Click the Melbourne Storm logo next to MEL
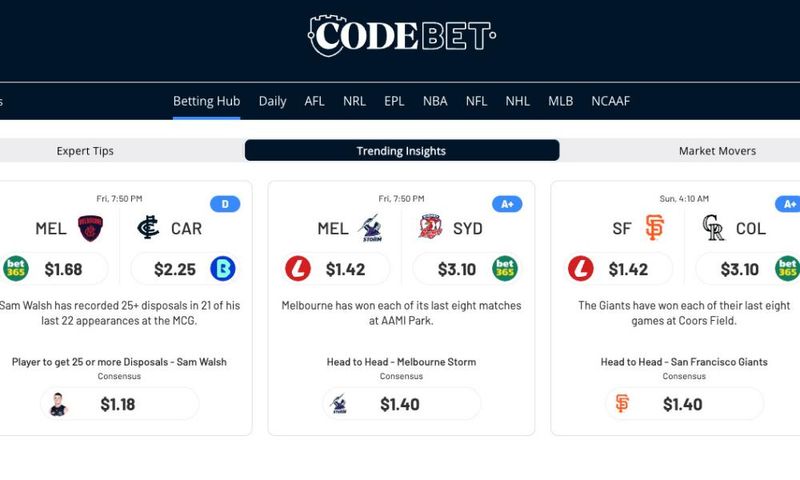The image size is (800, 480). pyautogui.click(x=370, y=228)
